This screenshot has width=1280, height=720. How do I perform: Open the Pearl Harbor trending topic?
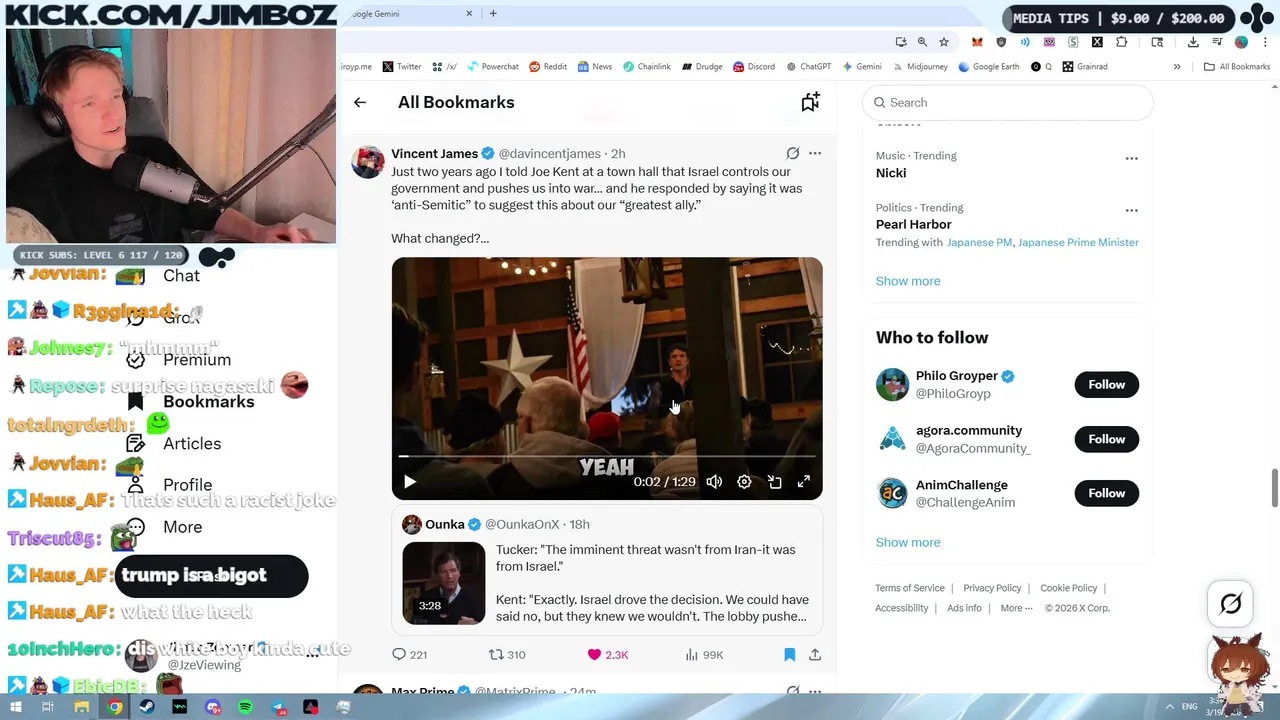pos(913,224)
